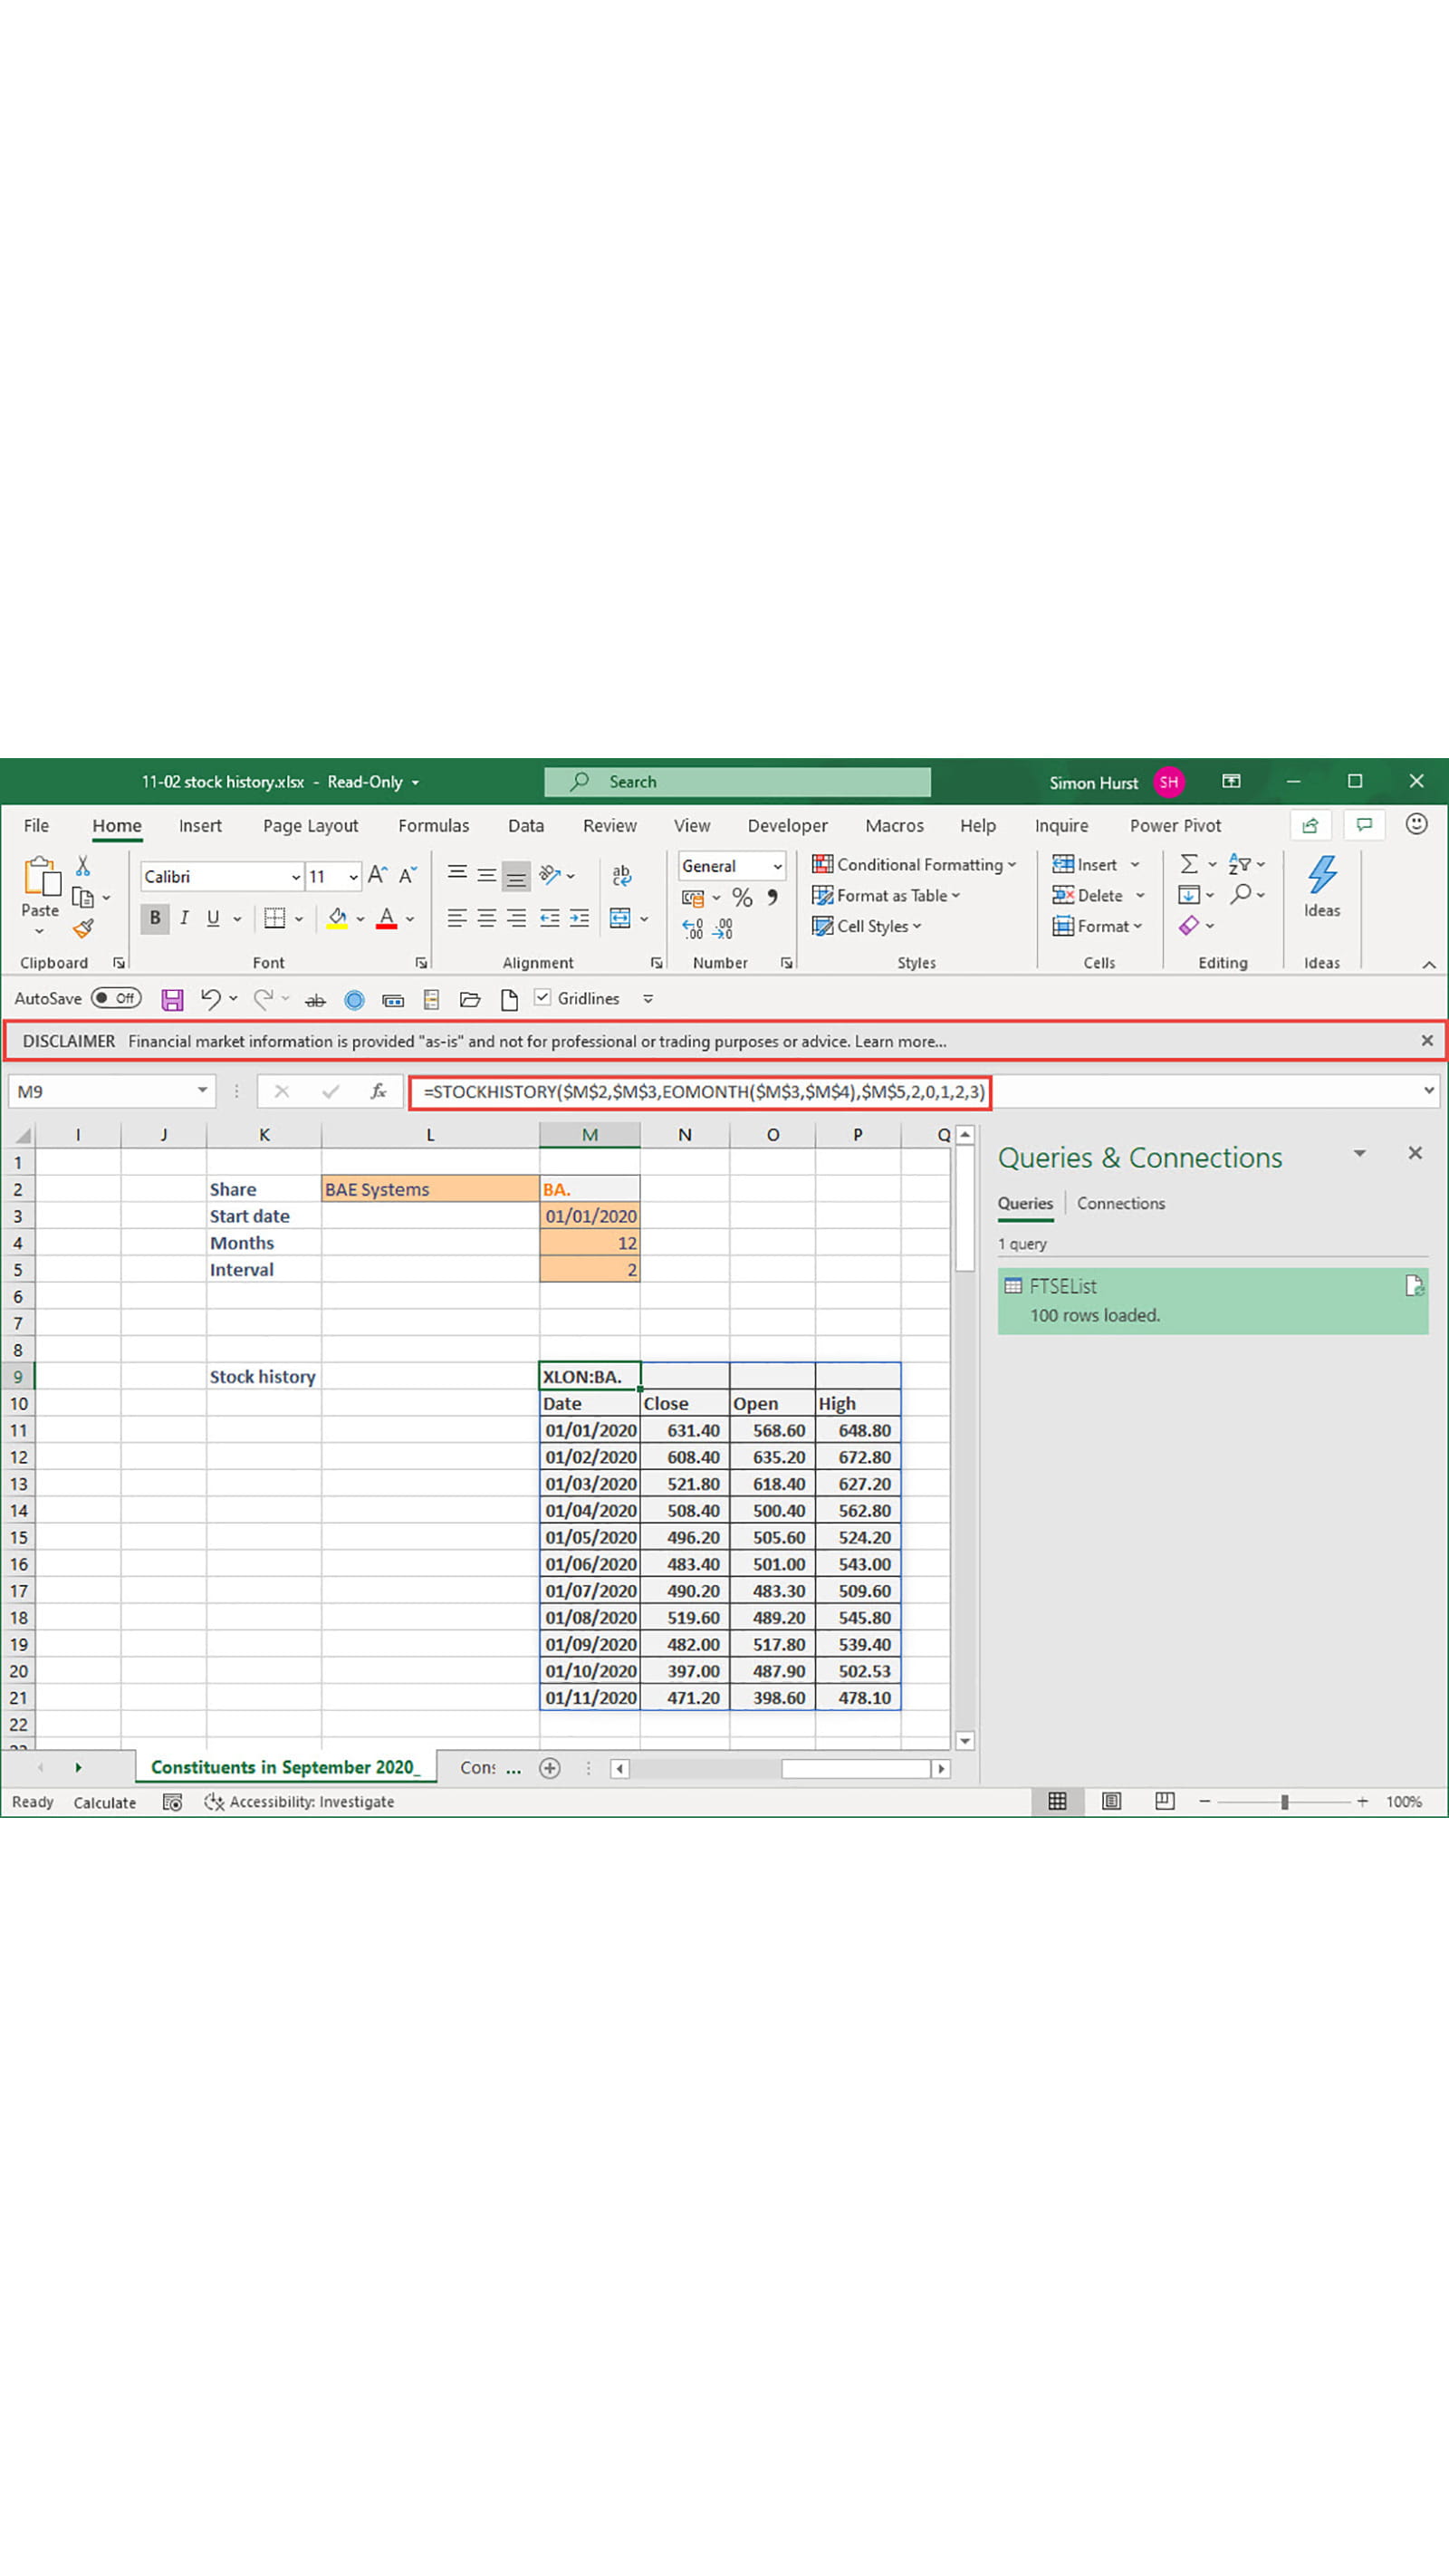Image resolution: width=1449 pixels, height=2576 pixels.
Task: Add a new sheet with plus icon
Action: point(549,1768)
